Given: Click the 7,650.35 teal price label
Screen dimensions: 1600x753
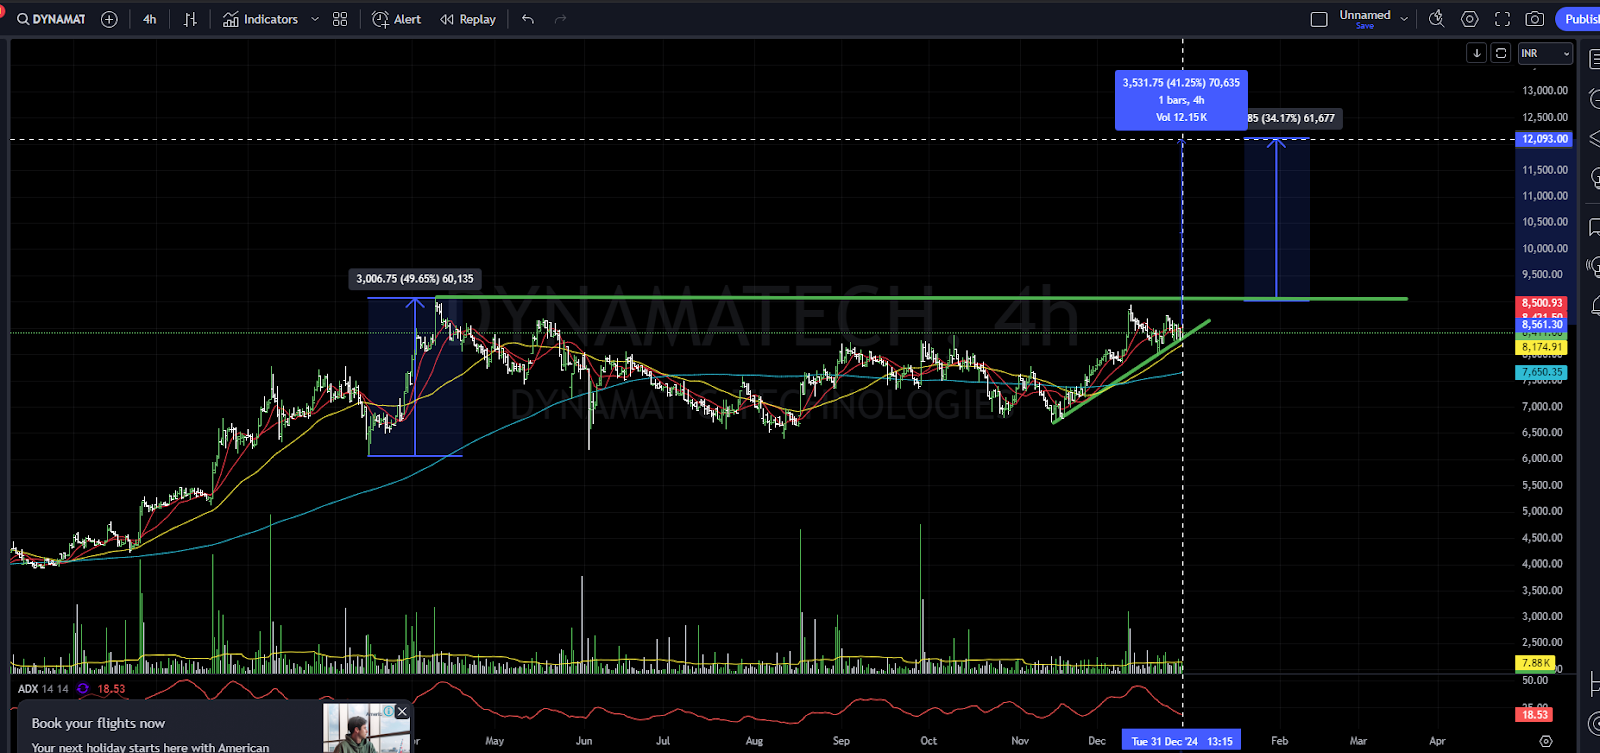Looking at the screenshot, I should 1542,372.
